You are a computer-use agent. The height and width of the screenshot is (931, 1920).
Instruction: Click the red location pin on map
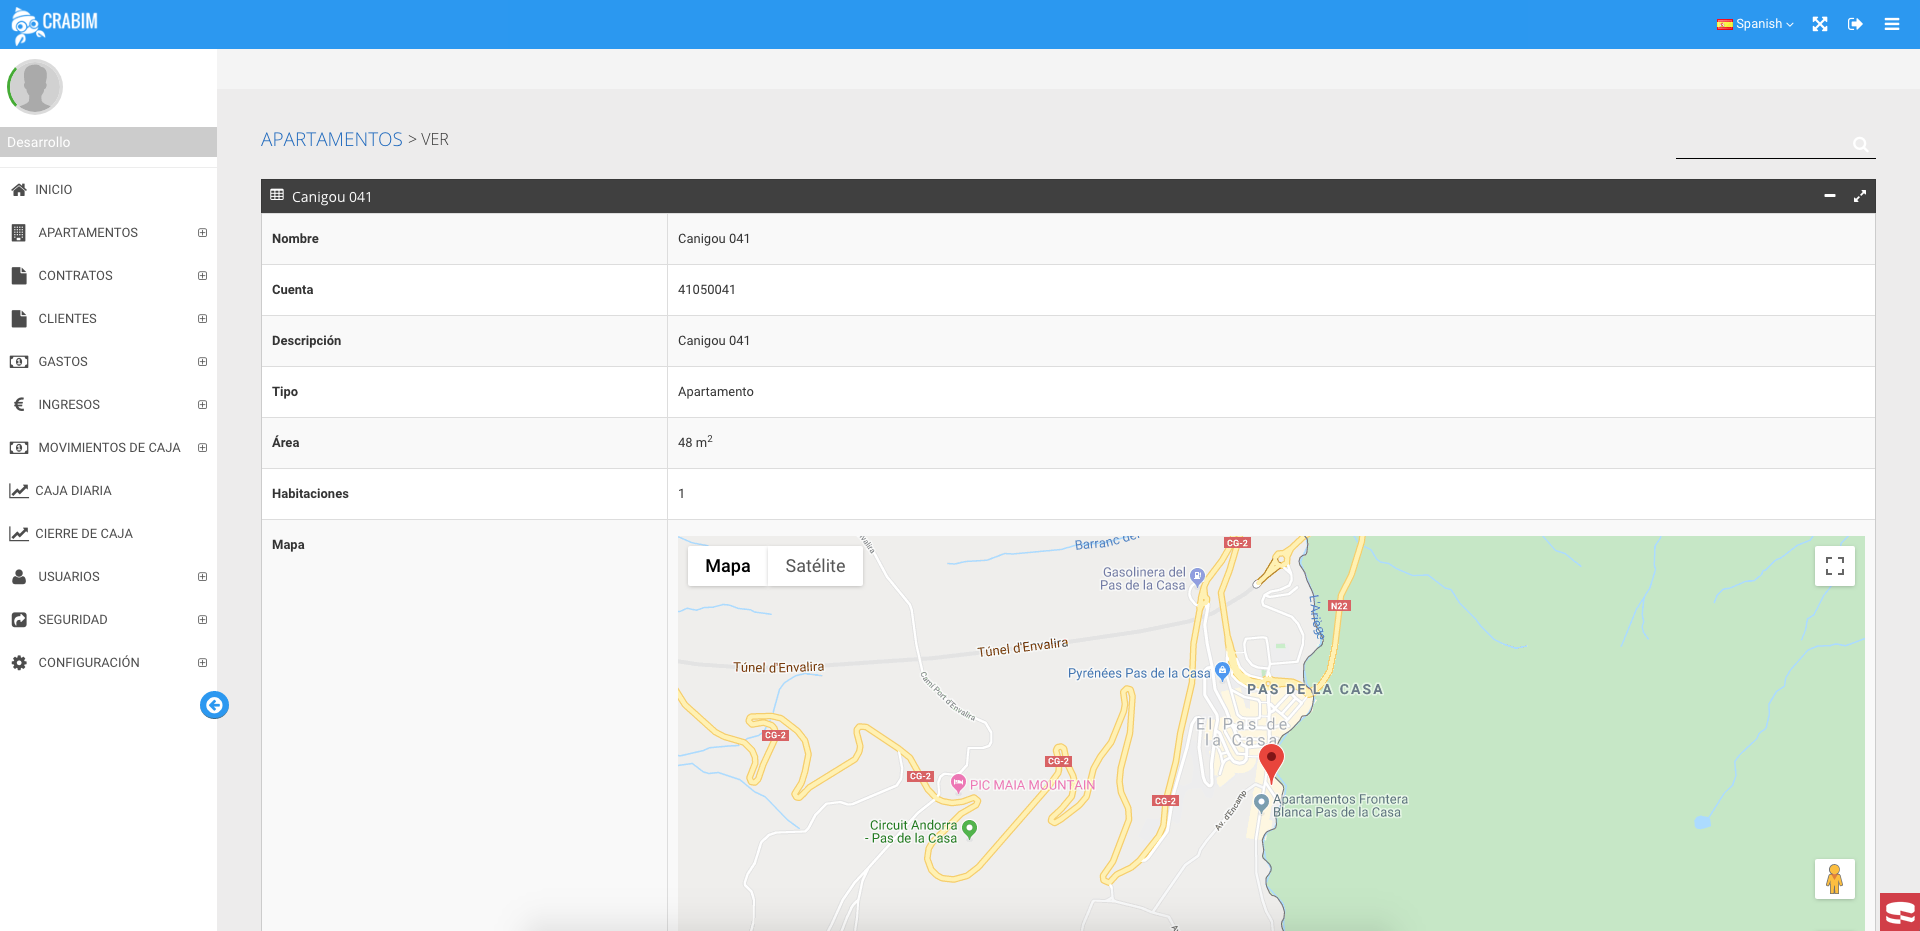[1270, 760]
